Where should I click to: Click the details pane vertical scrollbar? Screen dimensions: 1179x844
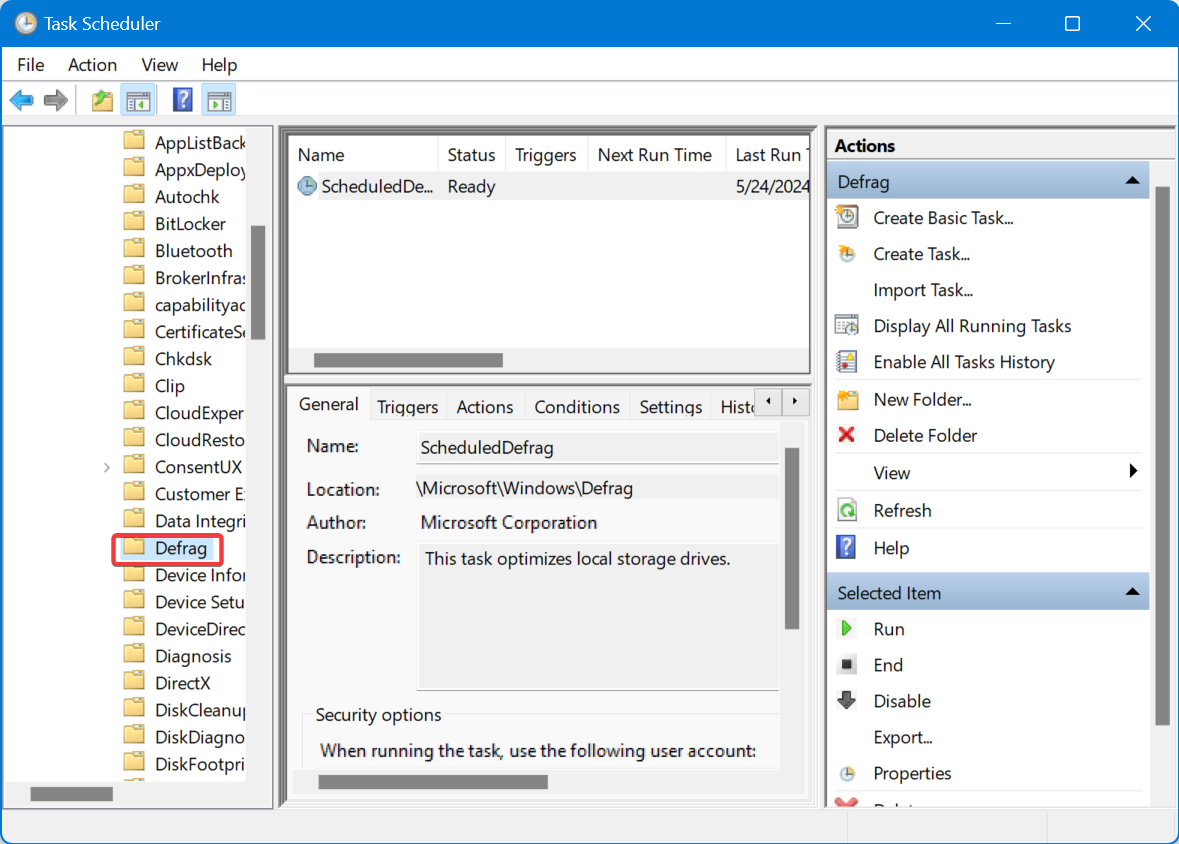click(792, 538)
